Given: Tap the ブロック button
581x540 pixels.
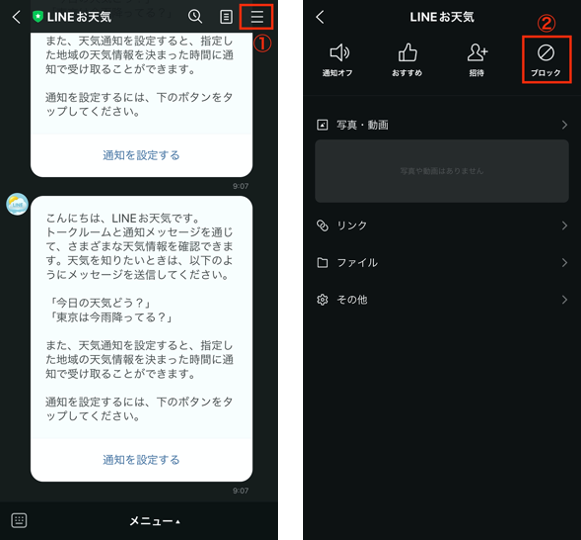Looking at the screenshot, I should pyautogui.click(x=546, y=60).
